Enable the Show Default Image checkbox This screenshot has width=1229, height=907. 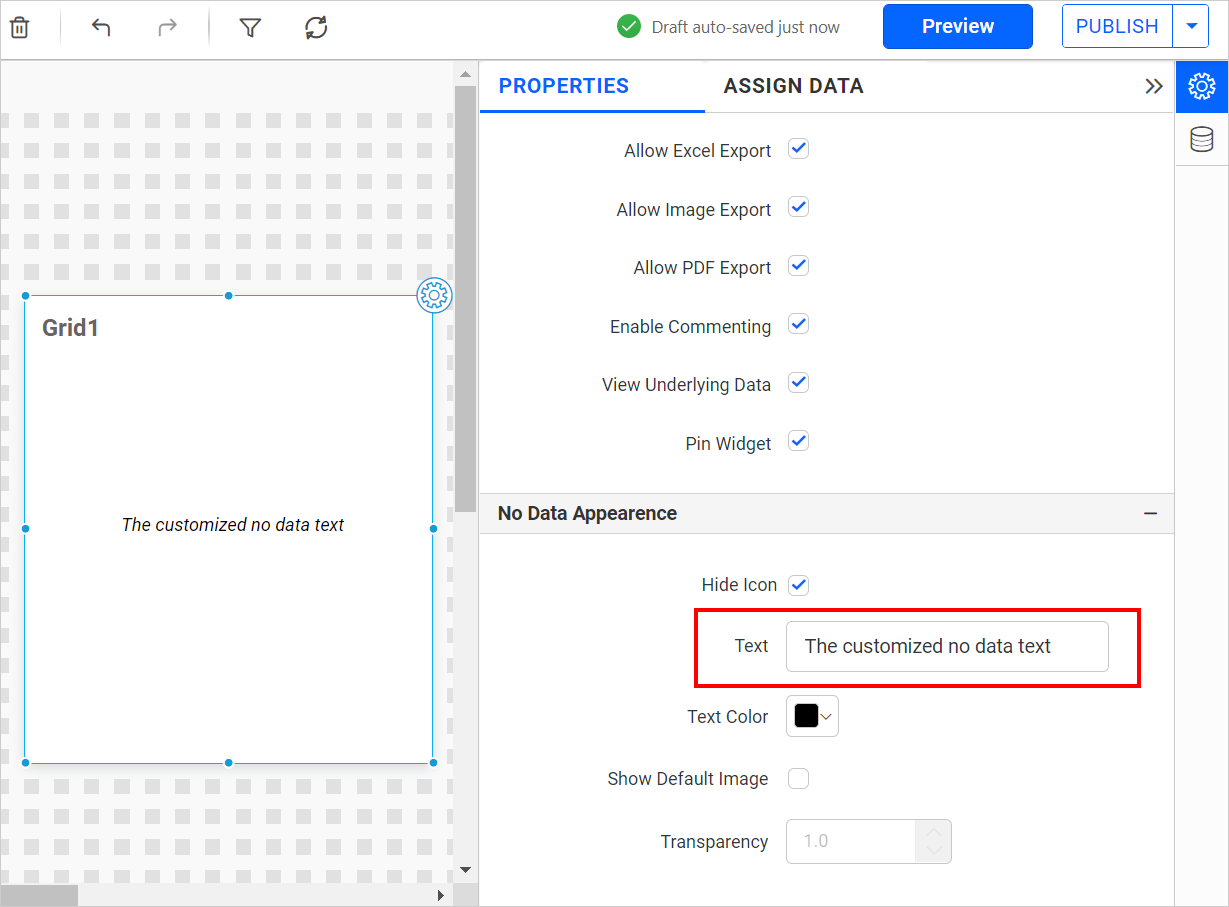pos(798,778)
